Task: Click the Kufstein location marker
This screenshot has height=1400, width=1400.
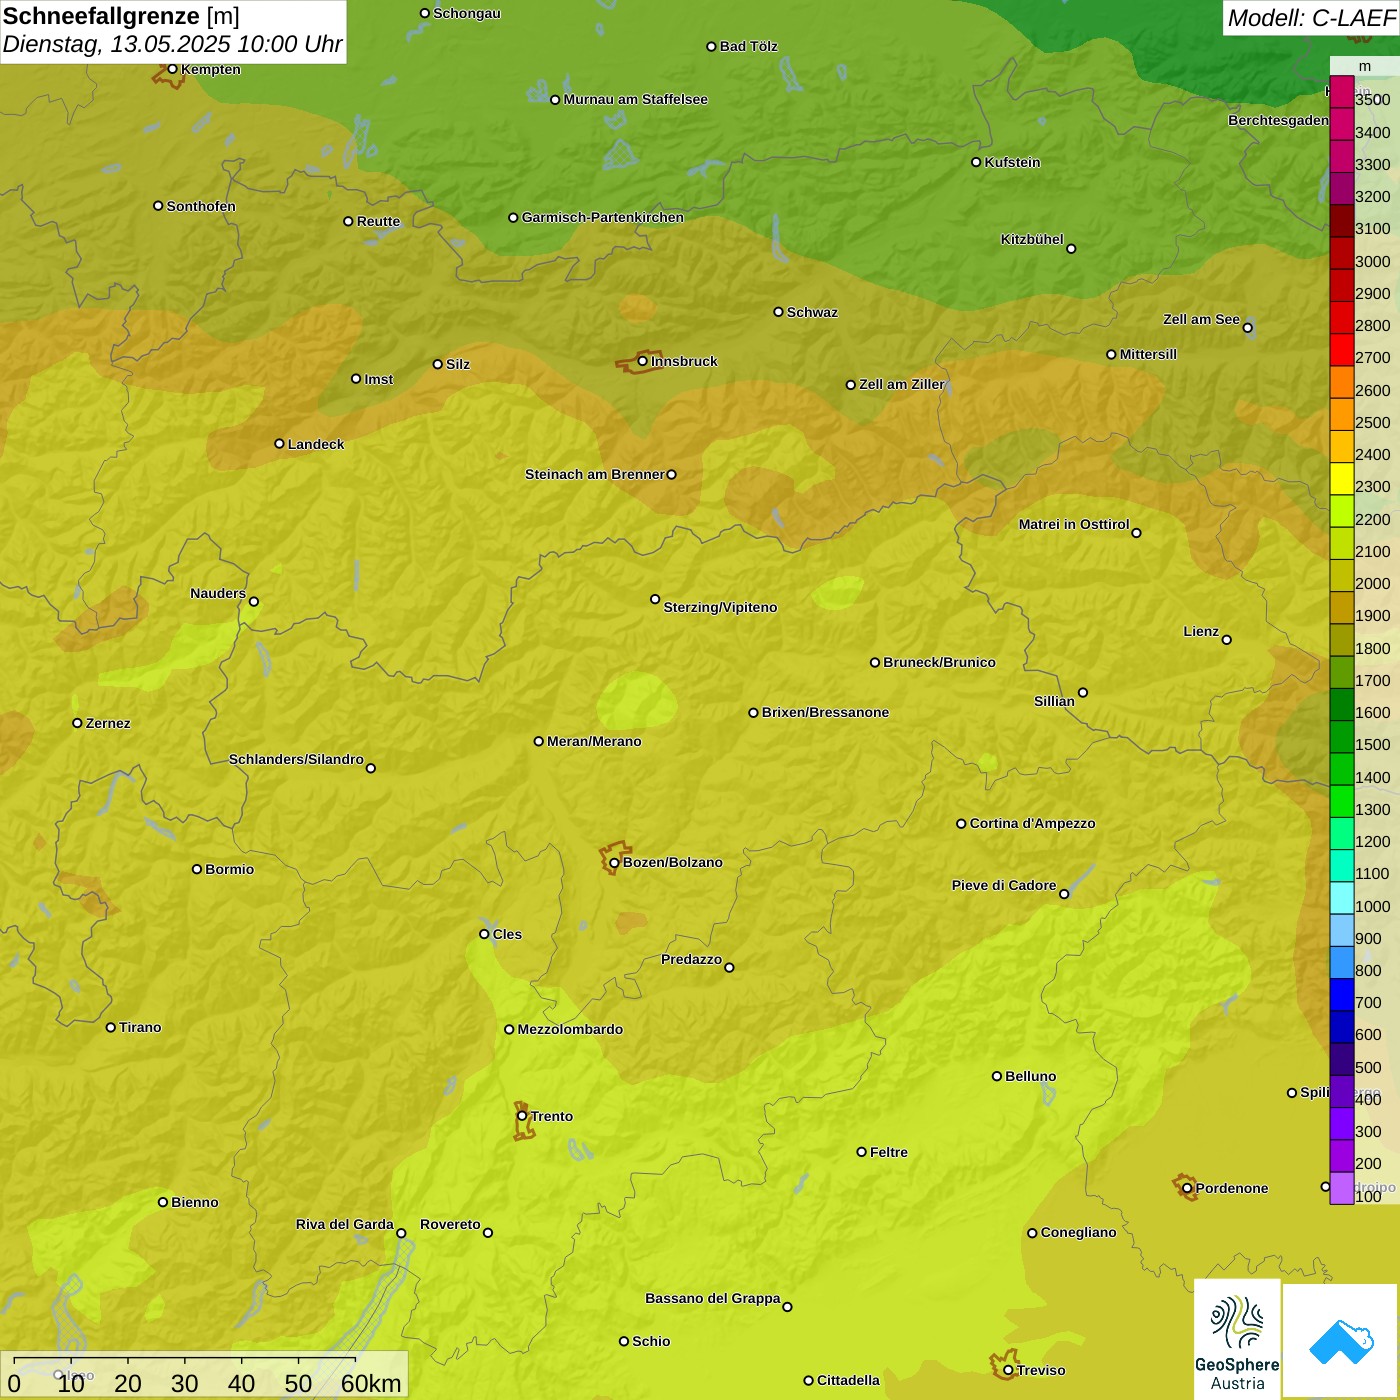Action: [976, 162]
